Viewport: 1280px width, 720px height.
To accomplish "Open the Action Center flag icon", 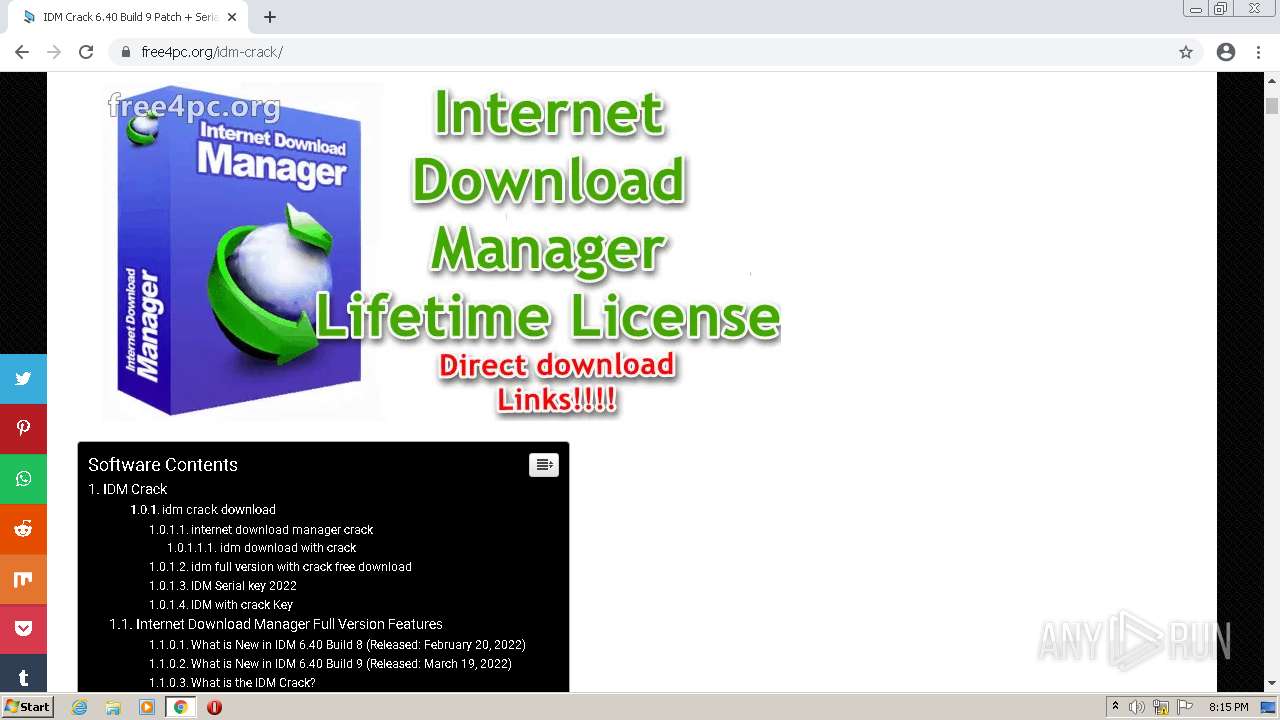I will (1184, 707).
